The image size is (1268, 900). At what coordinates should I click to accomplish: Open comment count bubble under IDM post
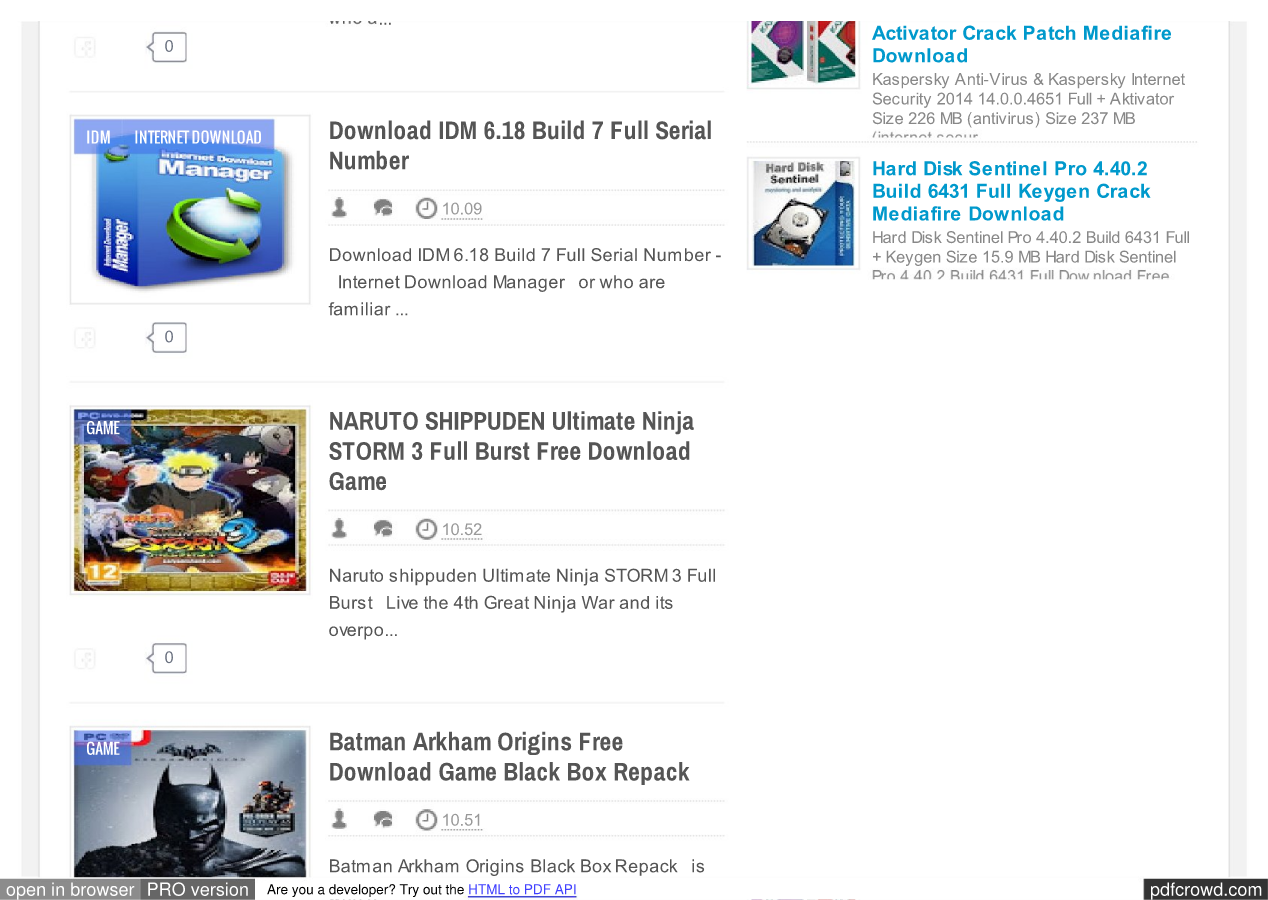(x=168, y=337)
